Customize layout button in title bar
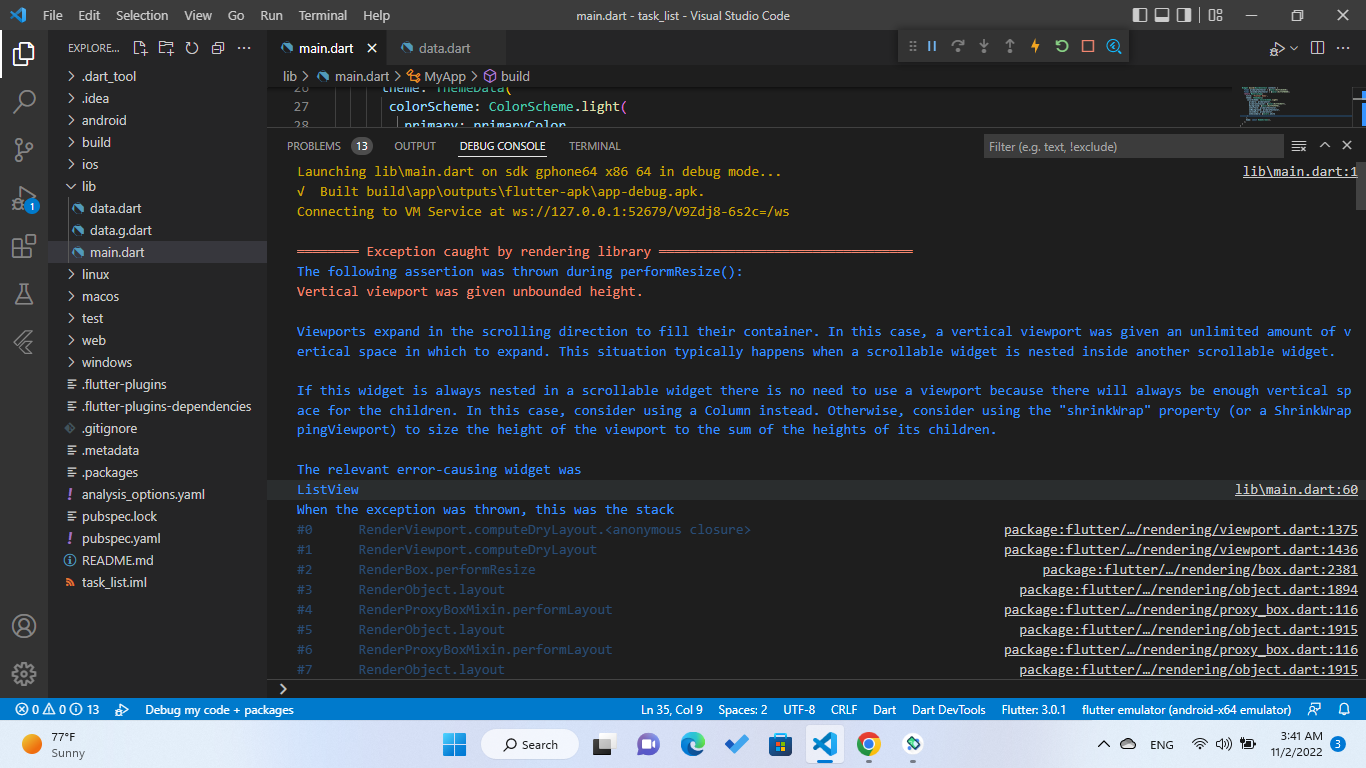Screen dimensions: 1366x768 coord(1215,15)
